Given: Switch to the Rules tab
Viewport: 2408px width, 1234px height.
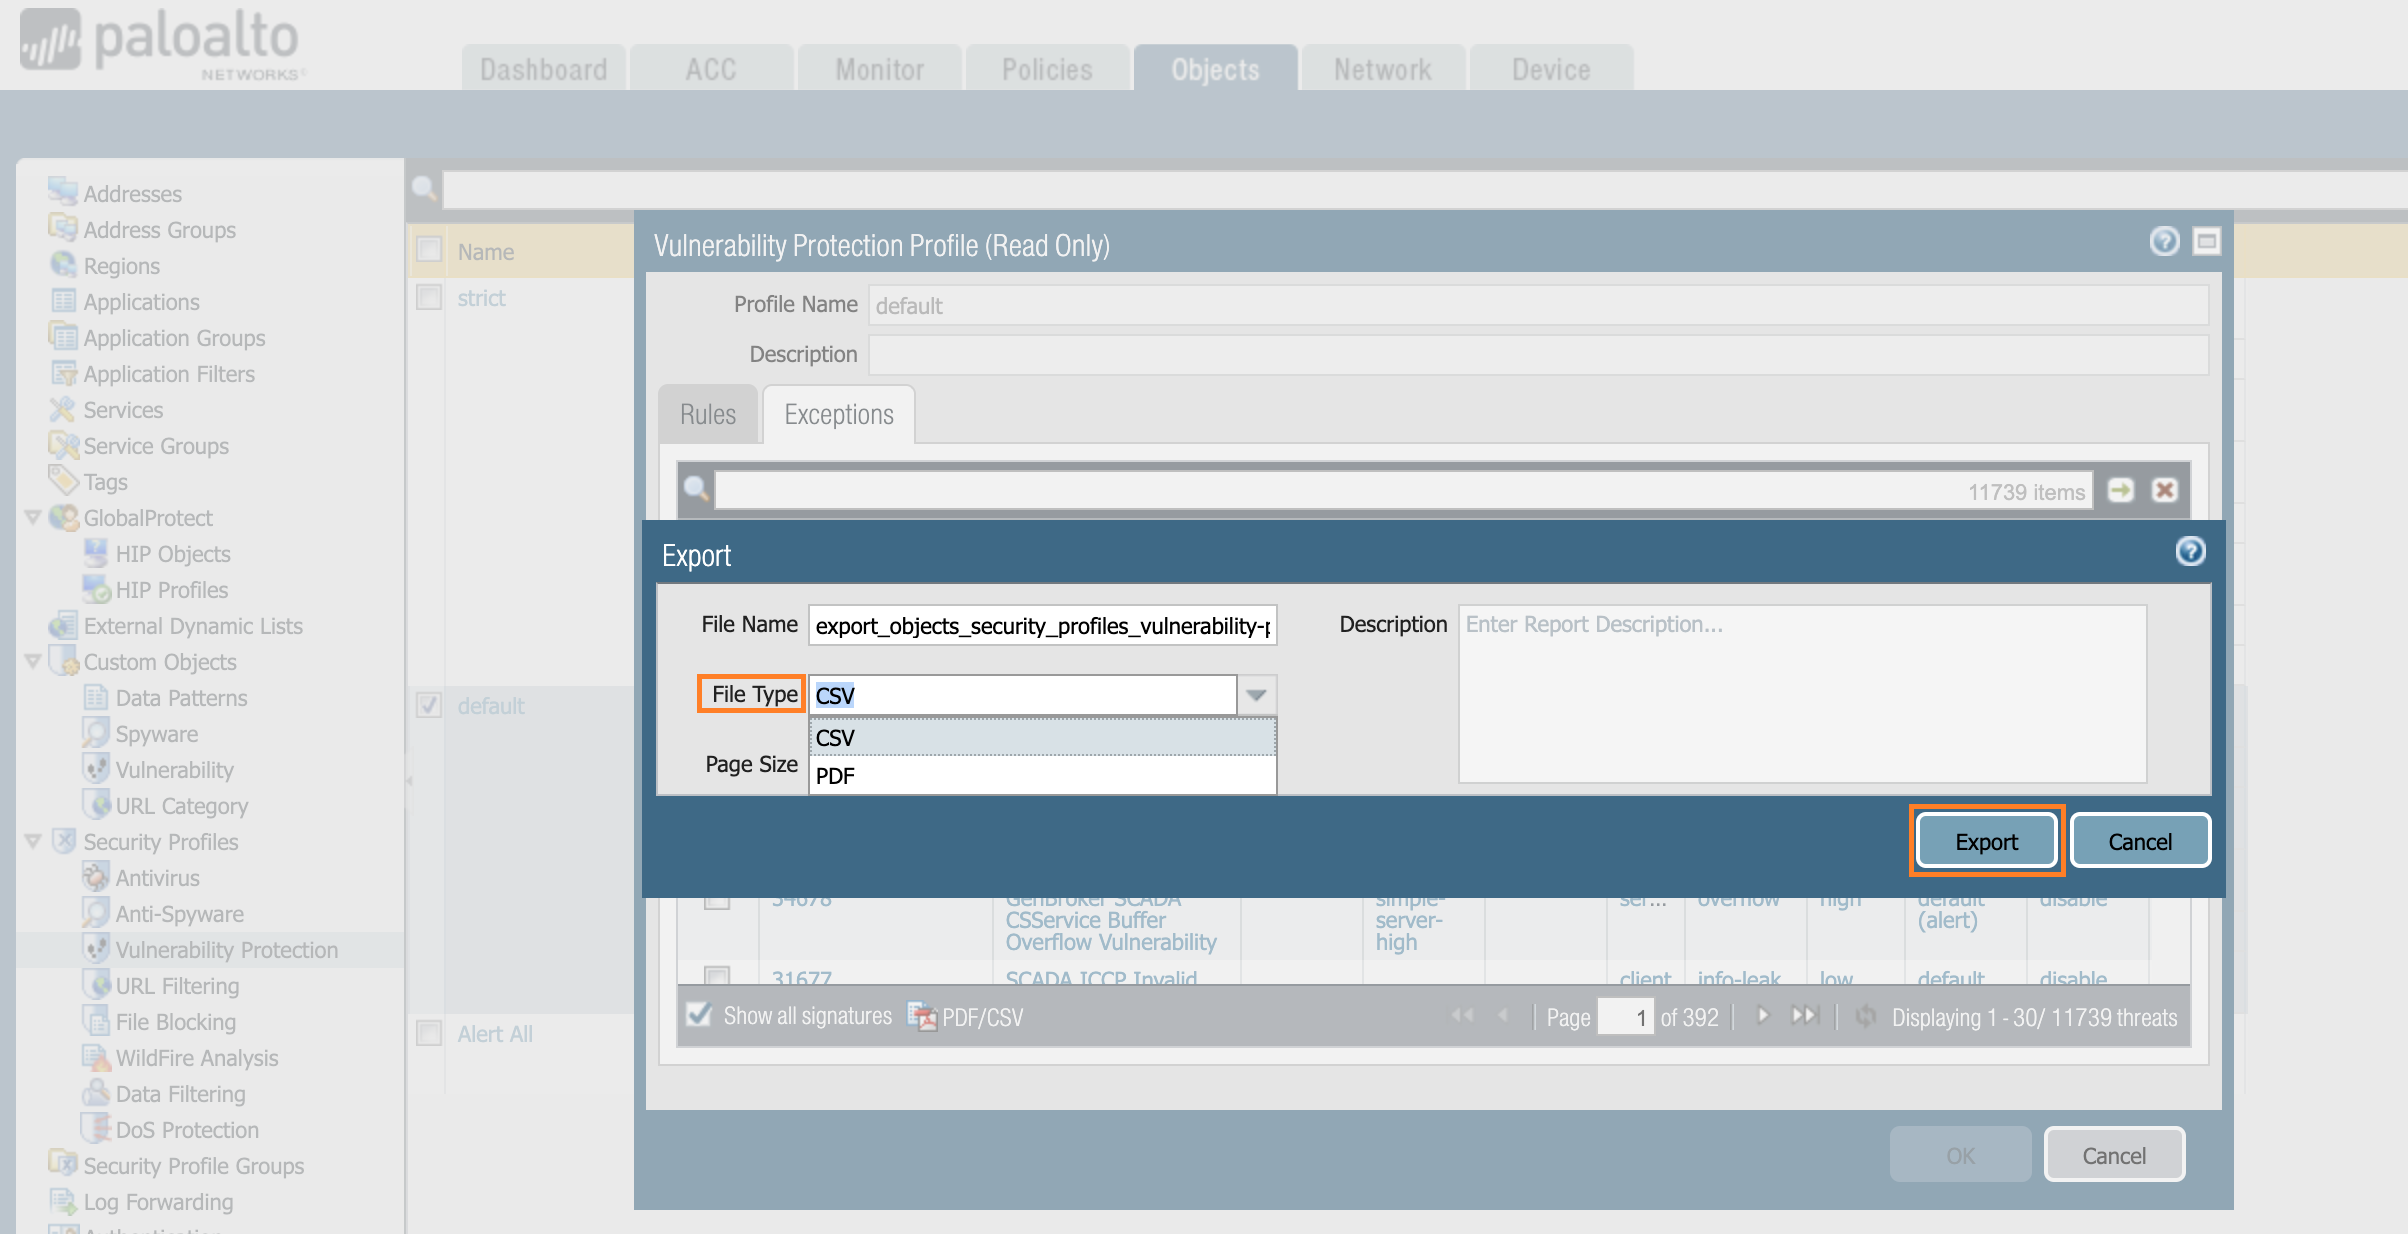Looking at the screenshot, I should pyautogui.click(x=707, y=415).
